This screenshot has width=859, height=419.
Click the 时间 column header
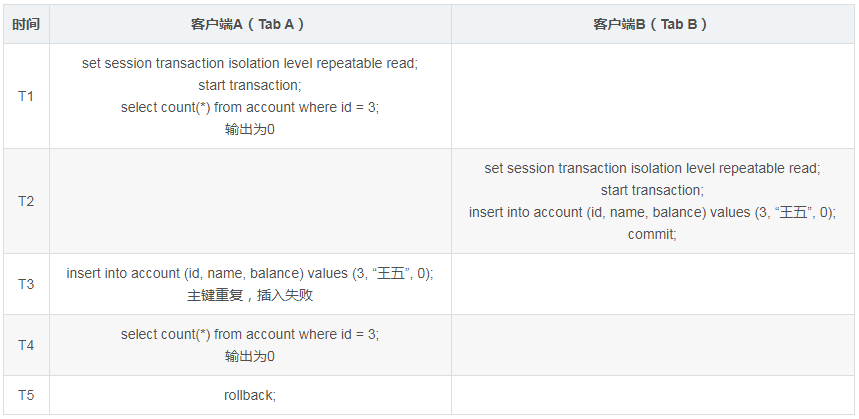(26, 24)
